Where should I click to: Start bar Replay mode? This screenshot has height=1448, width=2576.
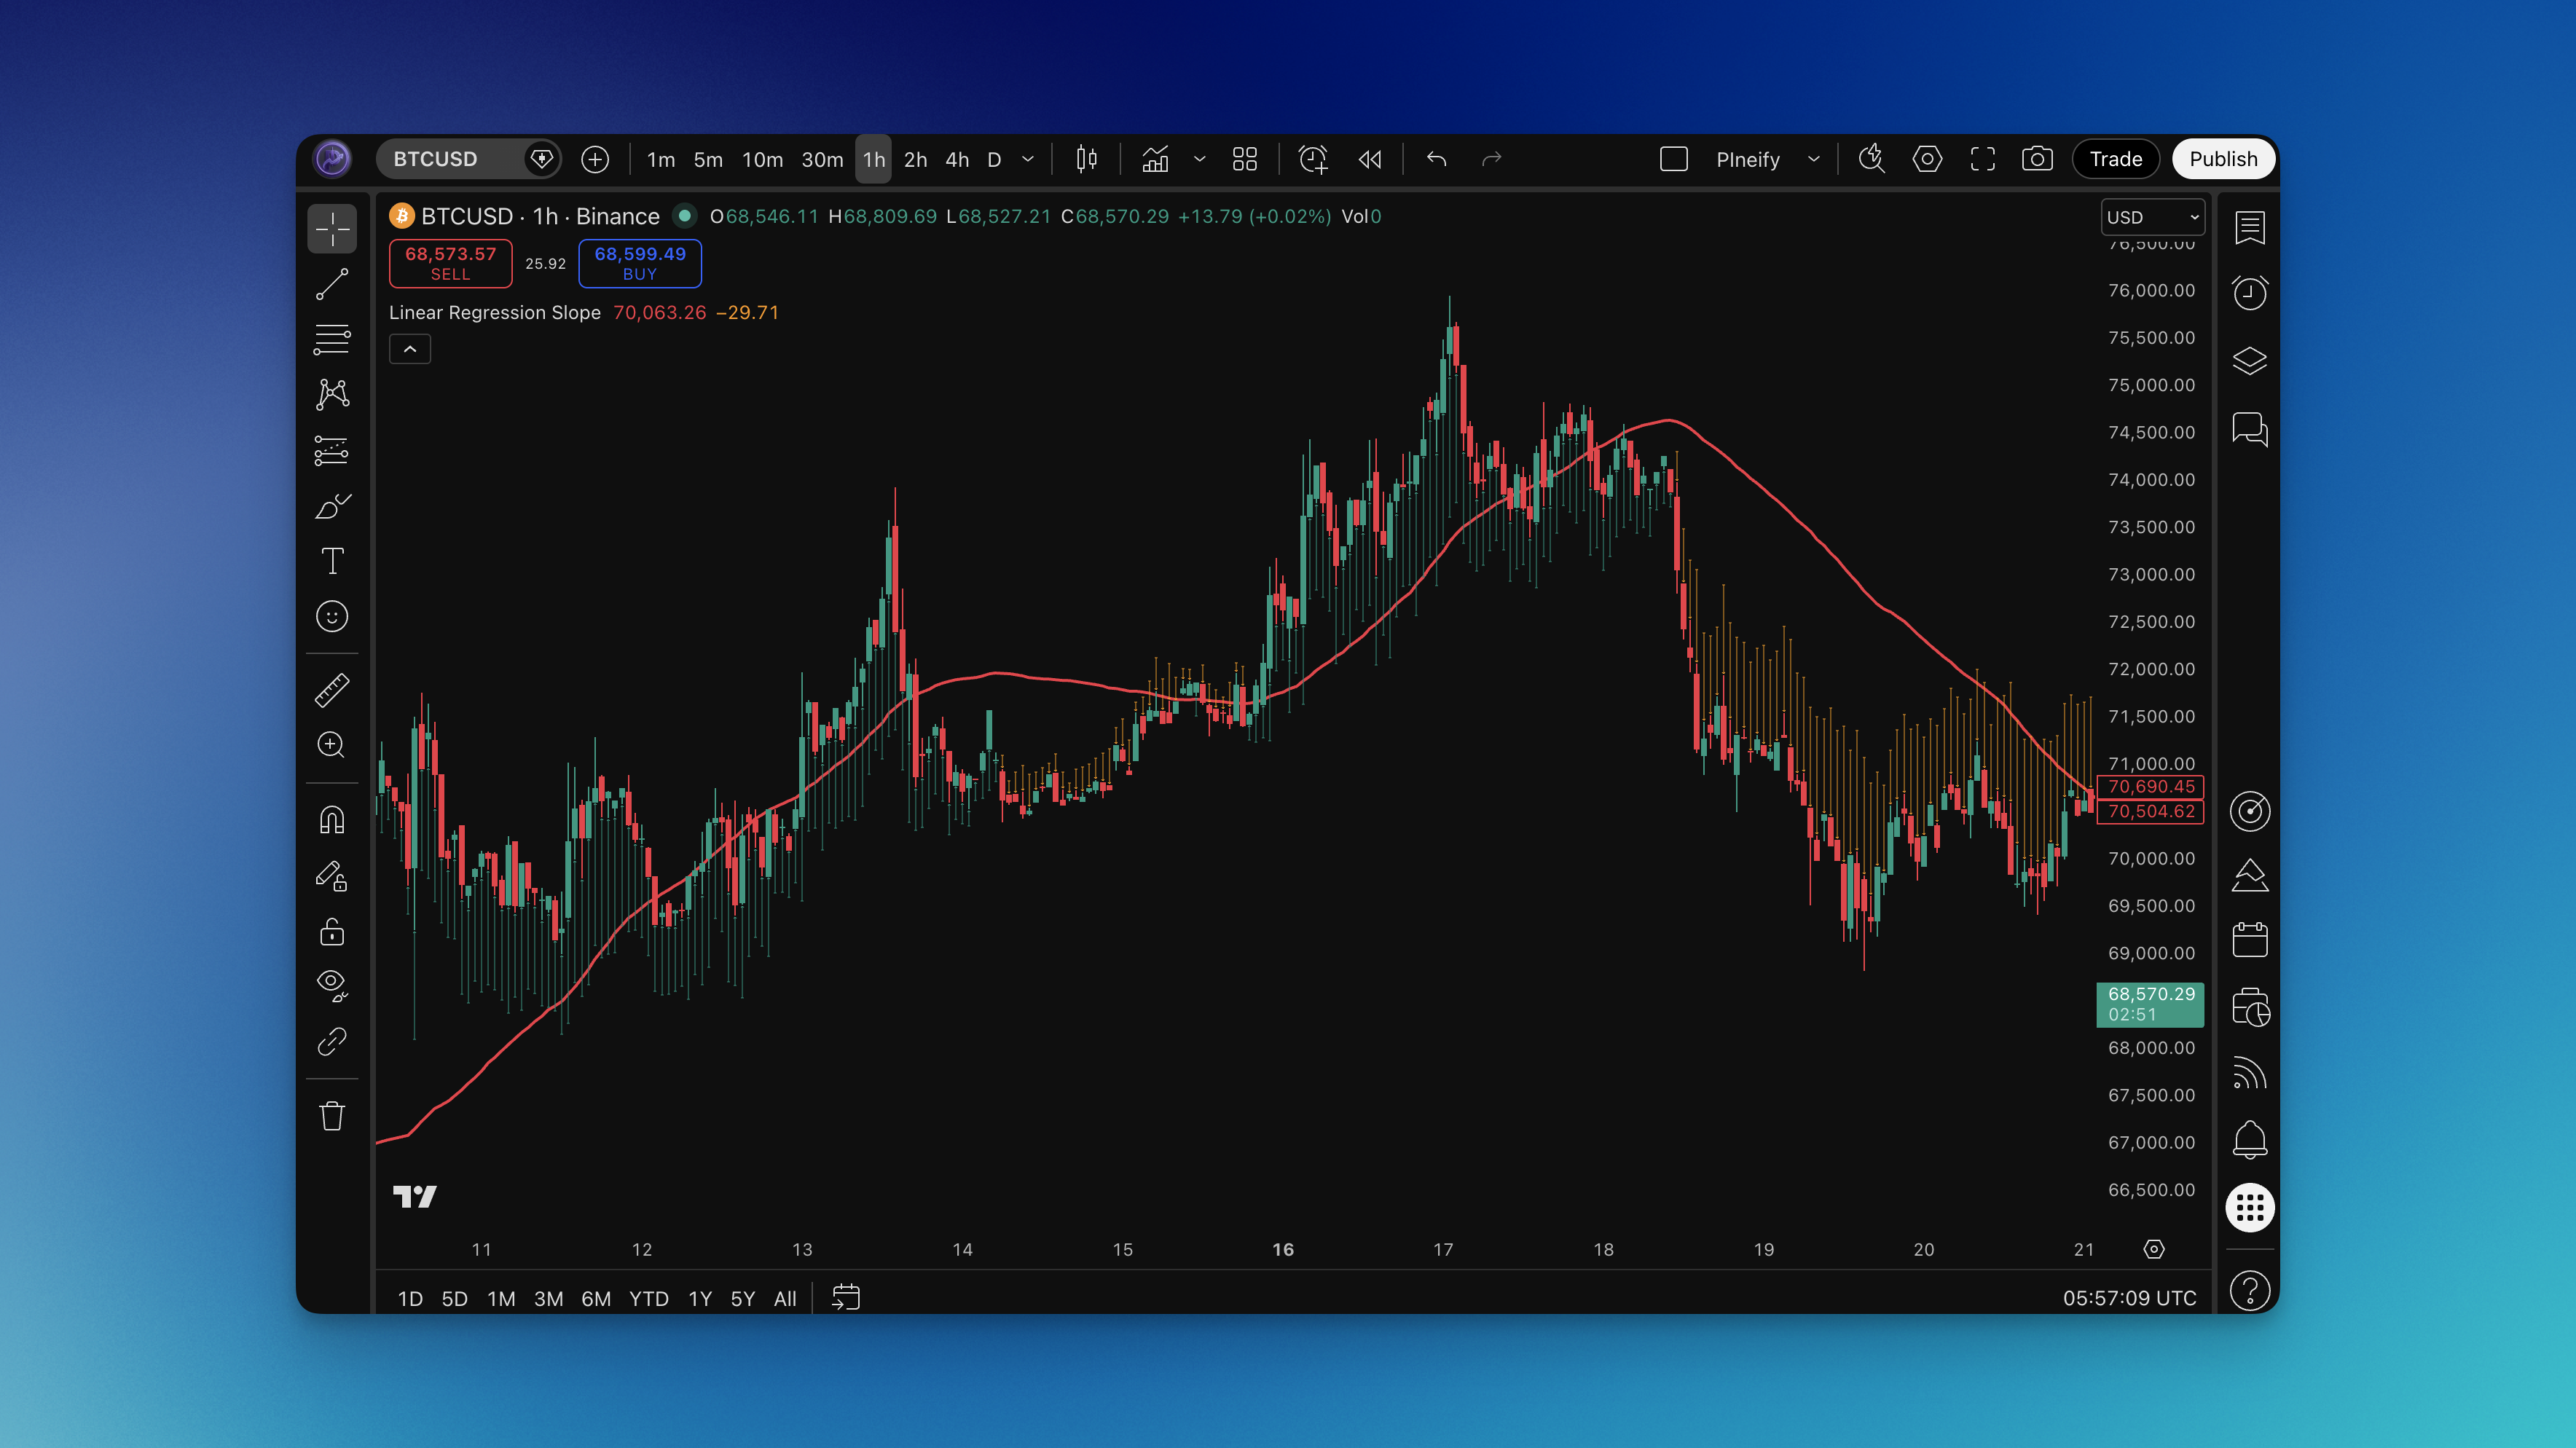click(1369, 159)
